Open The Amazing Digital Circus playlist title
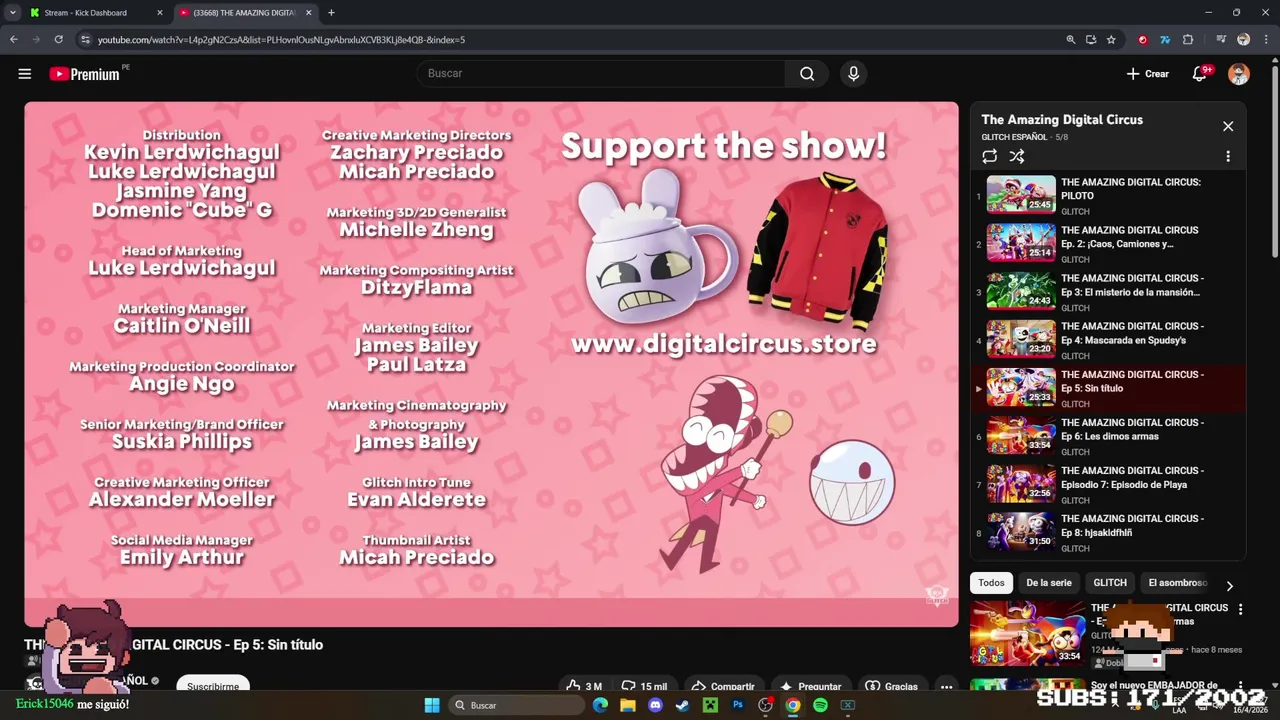The image size is (1280, 720). pos(1062,120)
